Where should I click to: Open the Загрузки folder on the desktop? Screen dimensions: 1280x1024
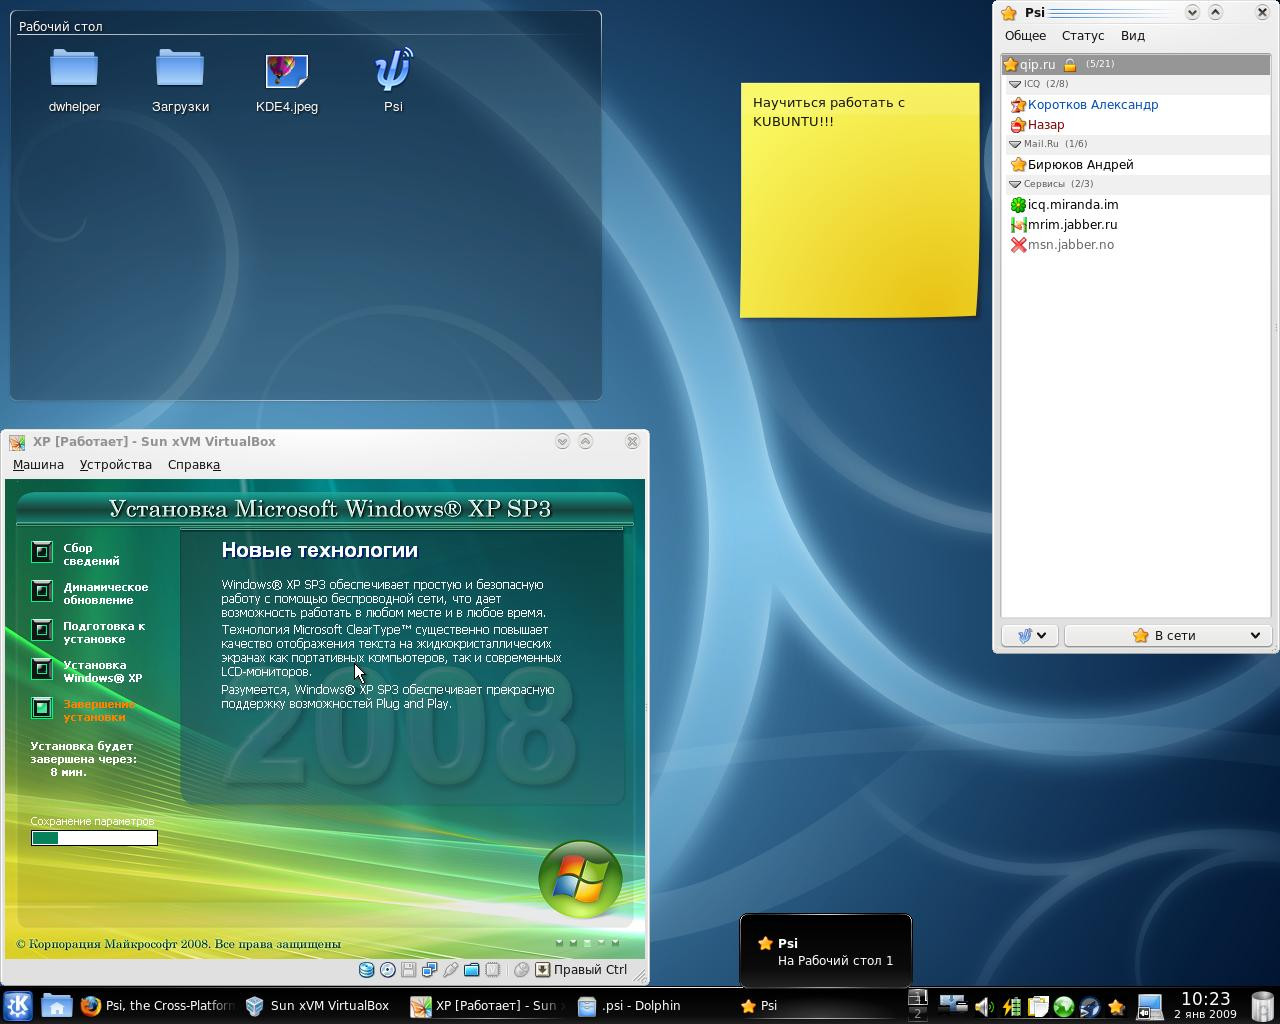click(x=180, y=80)
